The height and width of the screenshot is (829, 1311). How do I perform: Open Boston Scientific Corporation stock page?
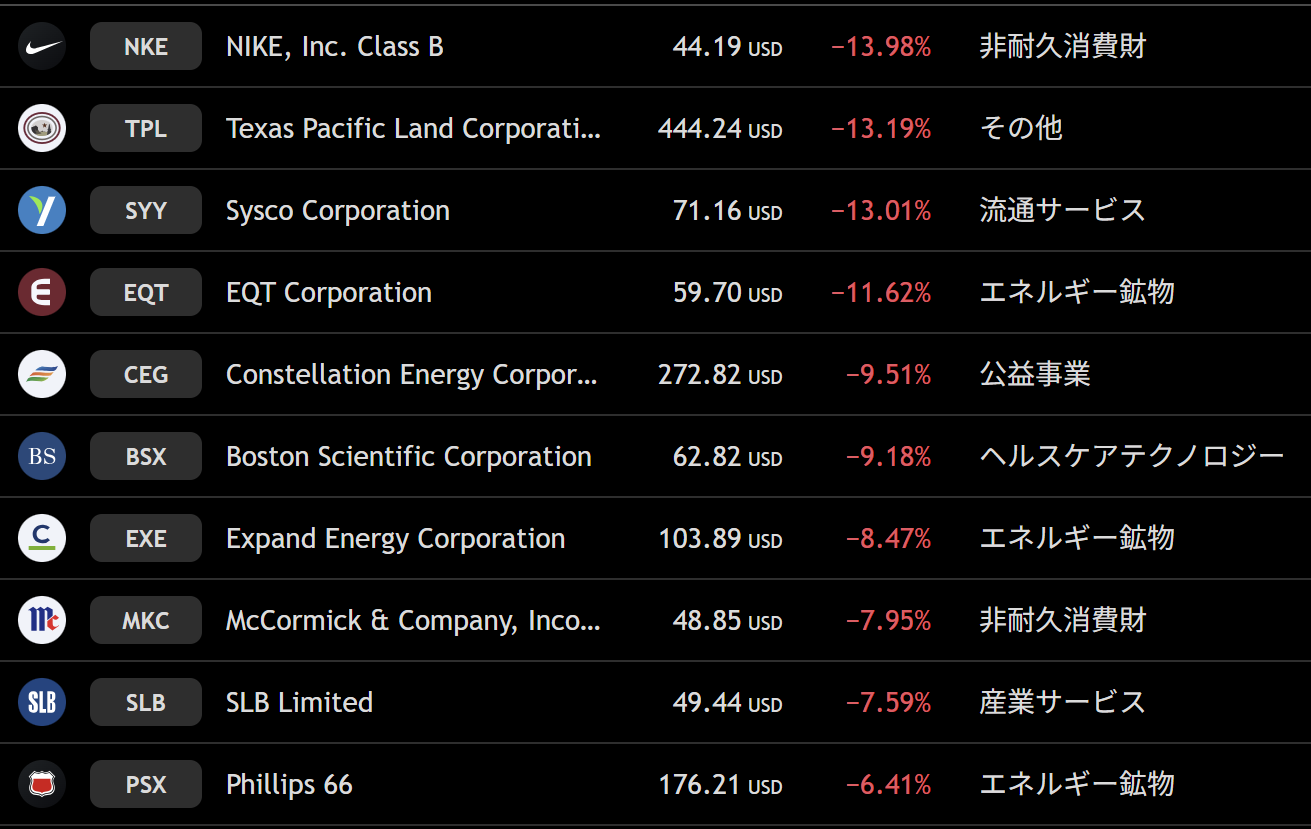(409, 457)
